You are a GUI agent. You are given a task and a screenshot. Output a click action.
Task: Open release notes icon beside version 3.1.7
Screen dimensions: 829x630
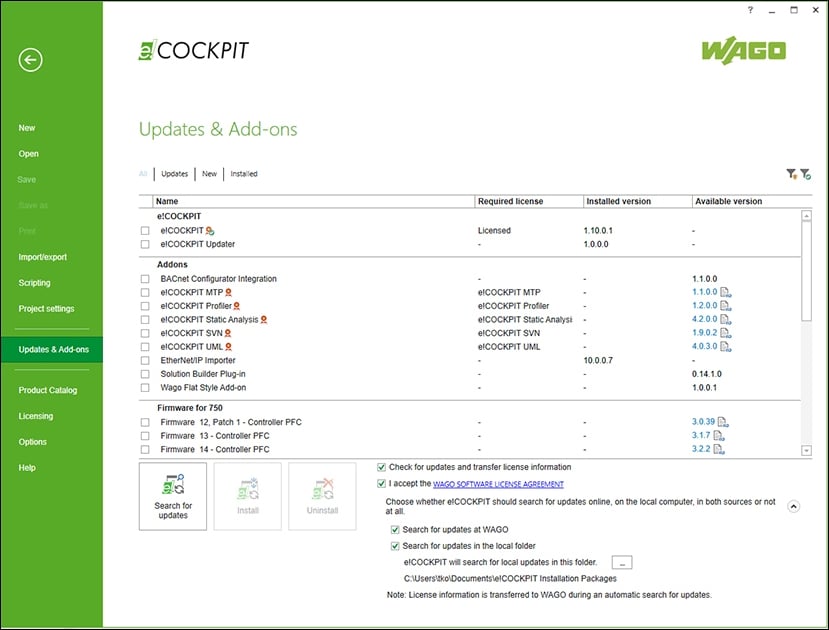[x=719, y=436]
